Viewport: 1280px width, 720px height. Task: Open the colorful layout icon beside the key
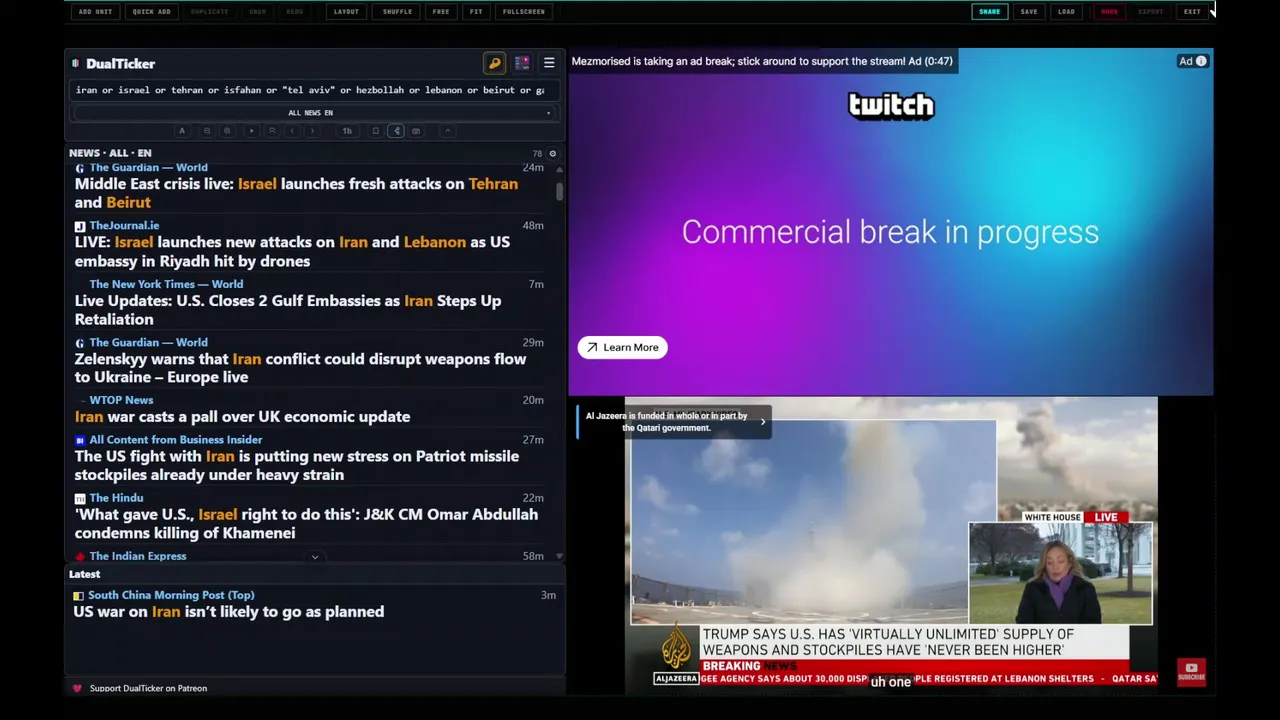click(x=522, y=63)
